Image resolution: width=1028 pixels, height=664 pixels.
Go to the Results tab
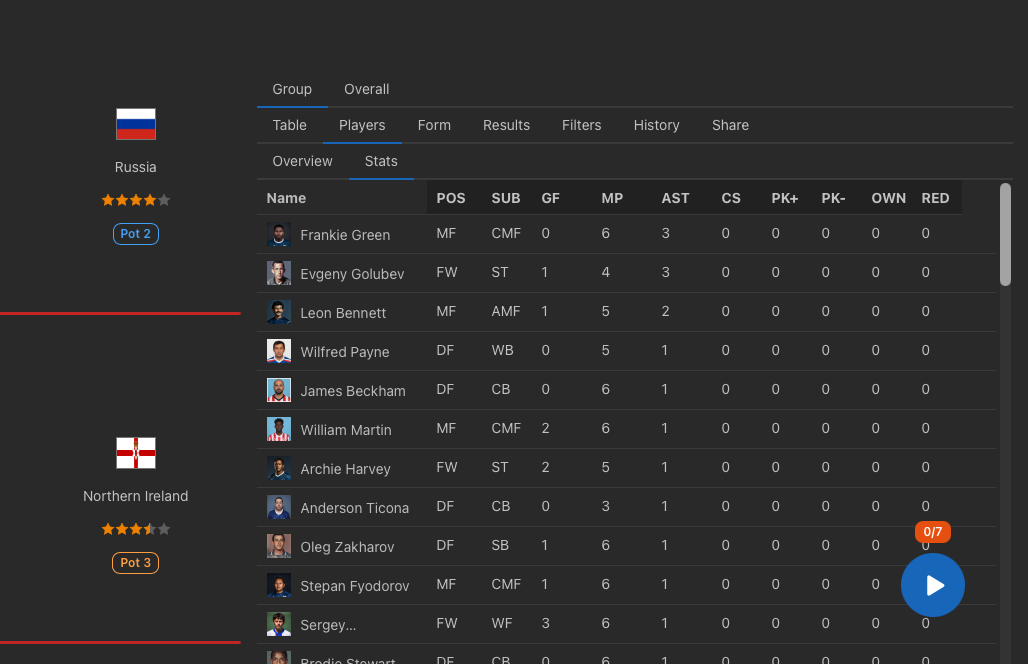point(506,125)
